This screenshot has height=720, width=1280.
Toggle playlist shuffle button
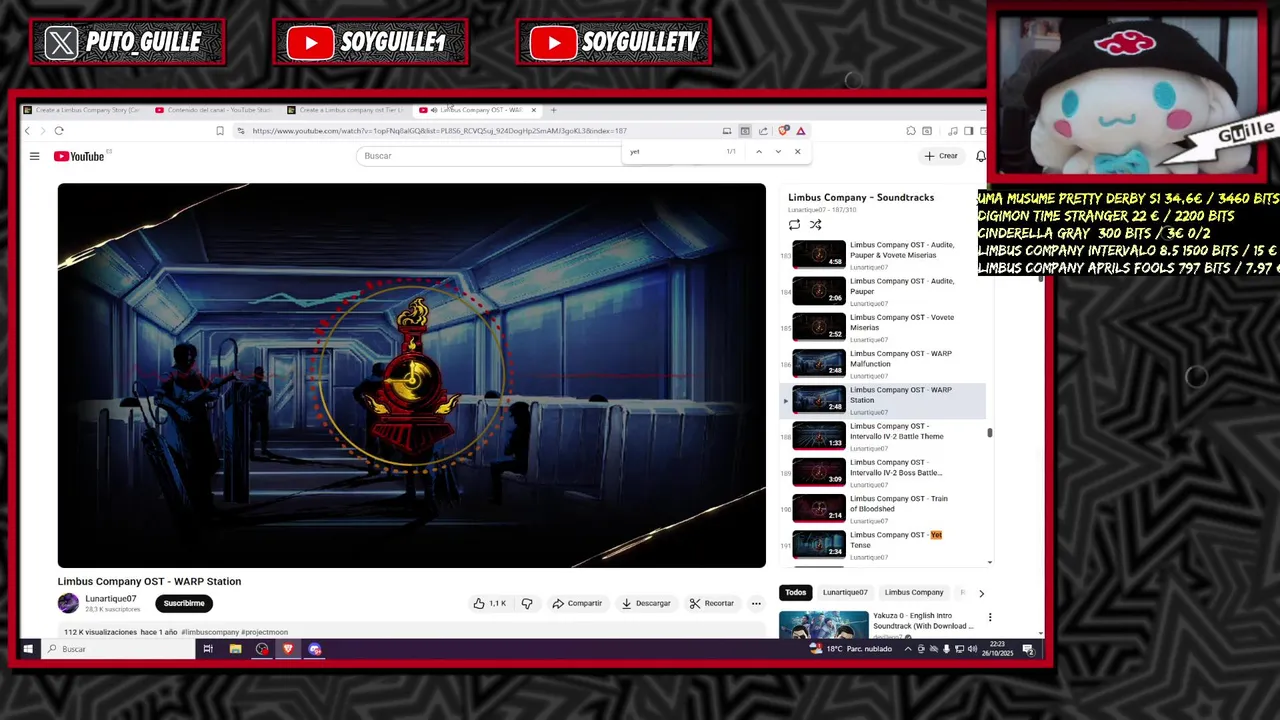[816, 225]
